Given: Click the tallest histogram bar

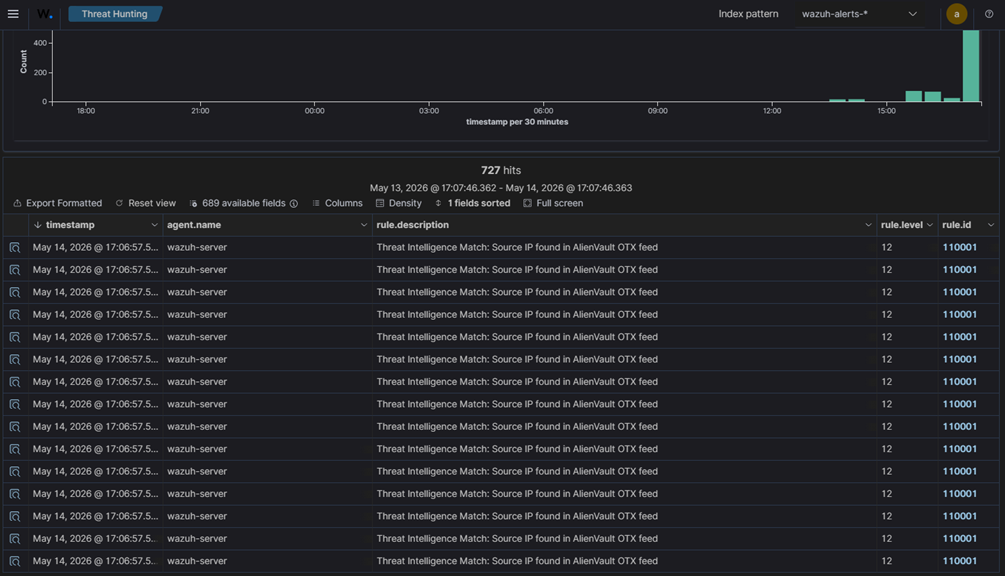Looking at the screenshot, I should pos(971,66).
